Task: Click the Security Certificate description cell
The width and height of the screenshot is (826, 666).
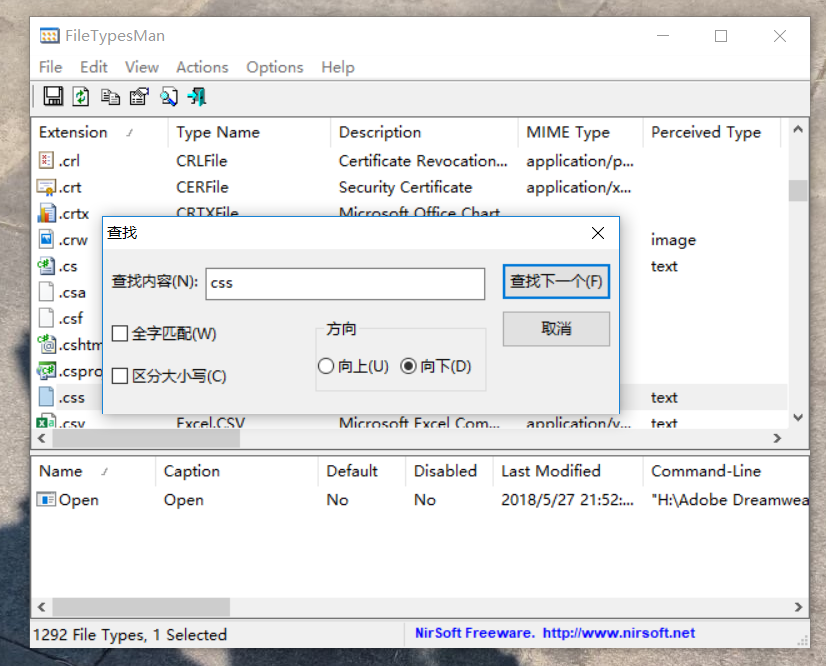Action: click(405, 187)
